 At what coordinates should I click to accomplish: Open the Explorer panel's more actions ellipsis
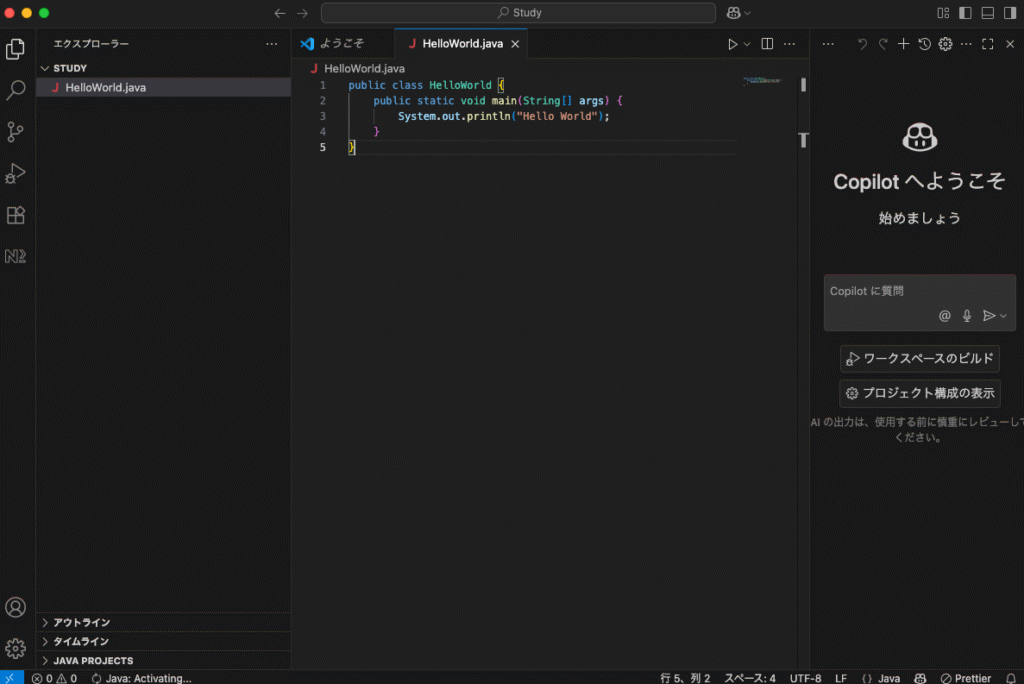click(x=272, y=44)
